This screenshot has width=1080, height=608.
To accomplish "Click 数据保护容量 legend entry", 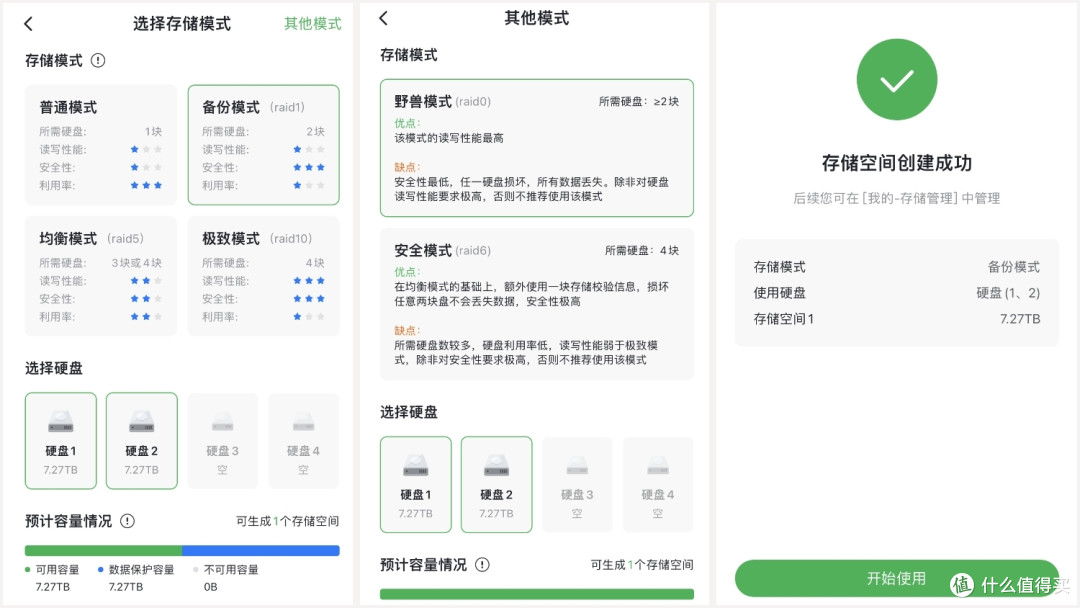I will pos(136,578).
